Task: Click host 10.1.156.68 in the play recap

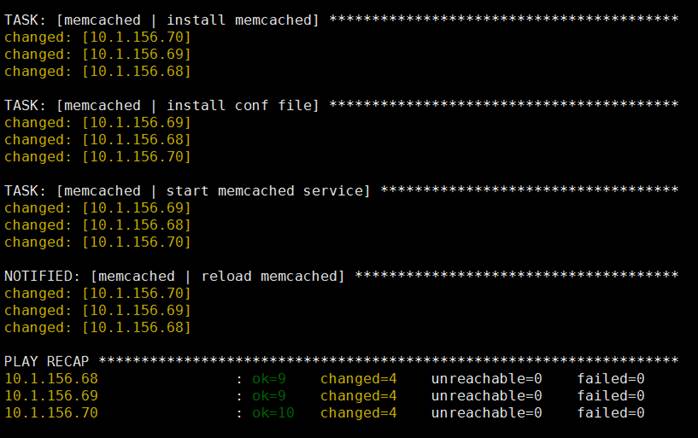Action: 51,379
